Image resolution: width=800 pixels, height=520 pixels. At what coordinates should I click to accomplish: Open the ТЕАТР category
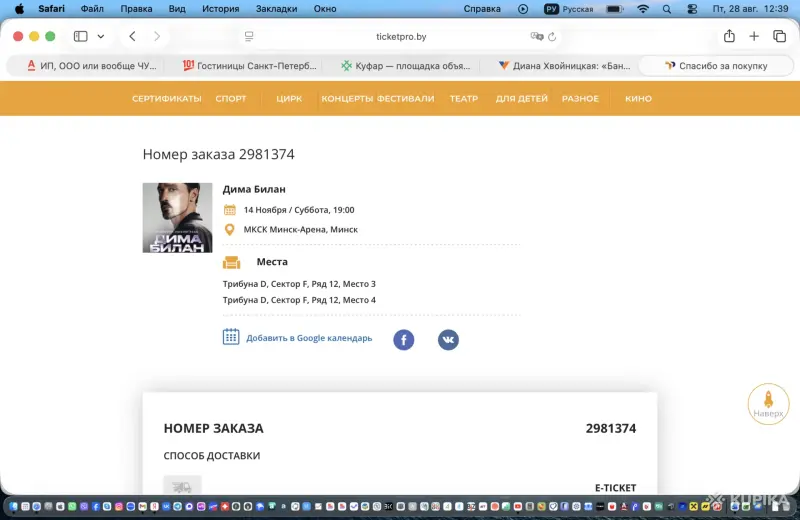pos(464,98)
